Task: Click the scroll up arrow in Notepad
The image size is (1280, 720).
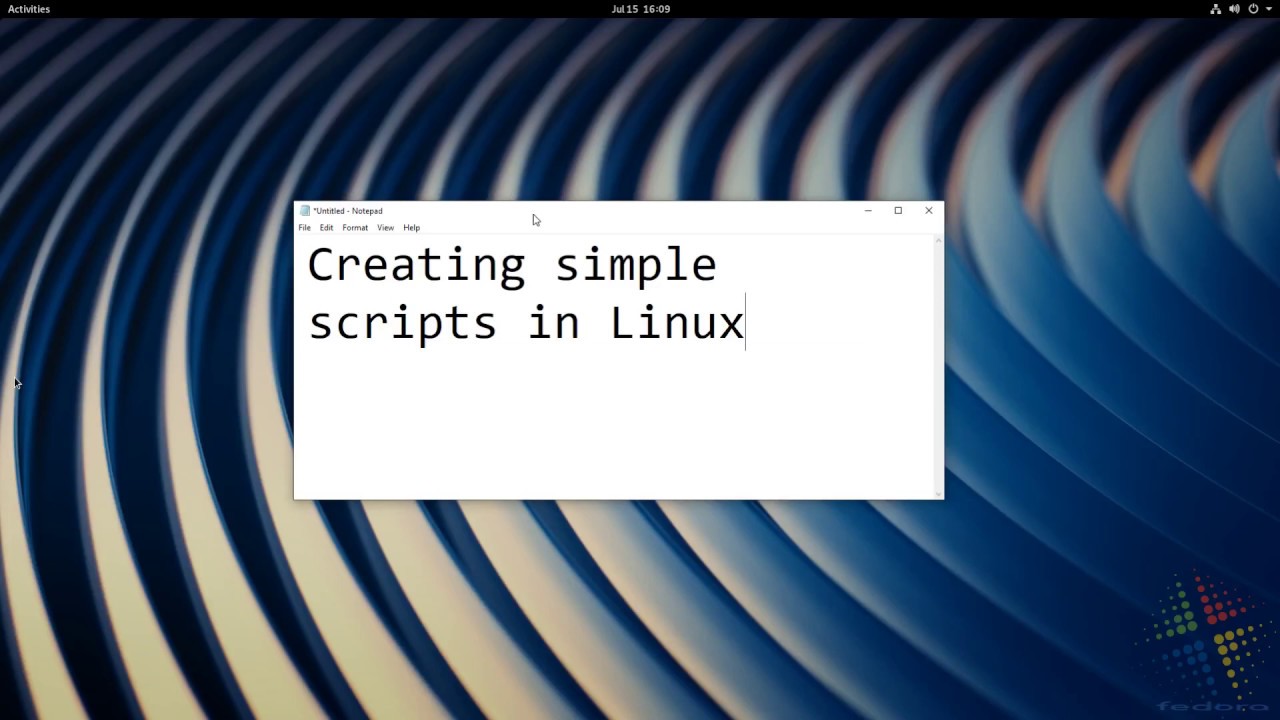Action: click(938, 241)
